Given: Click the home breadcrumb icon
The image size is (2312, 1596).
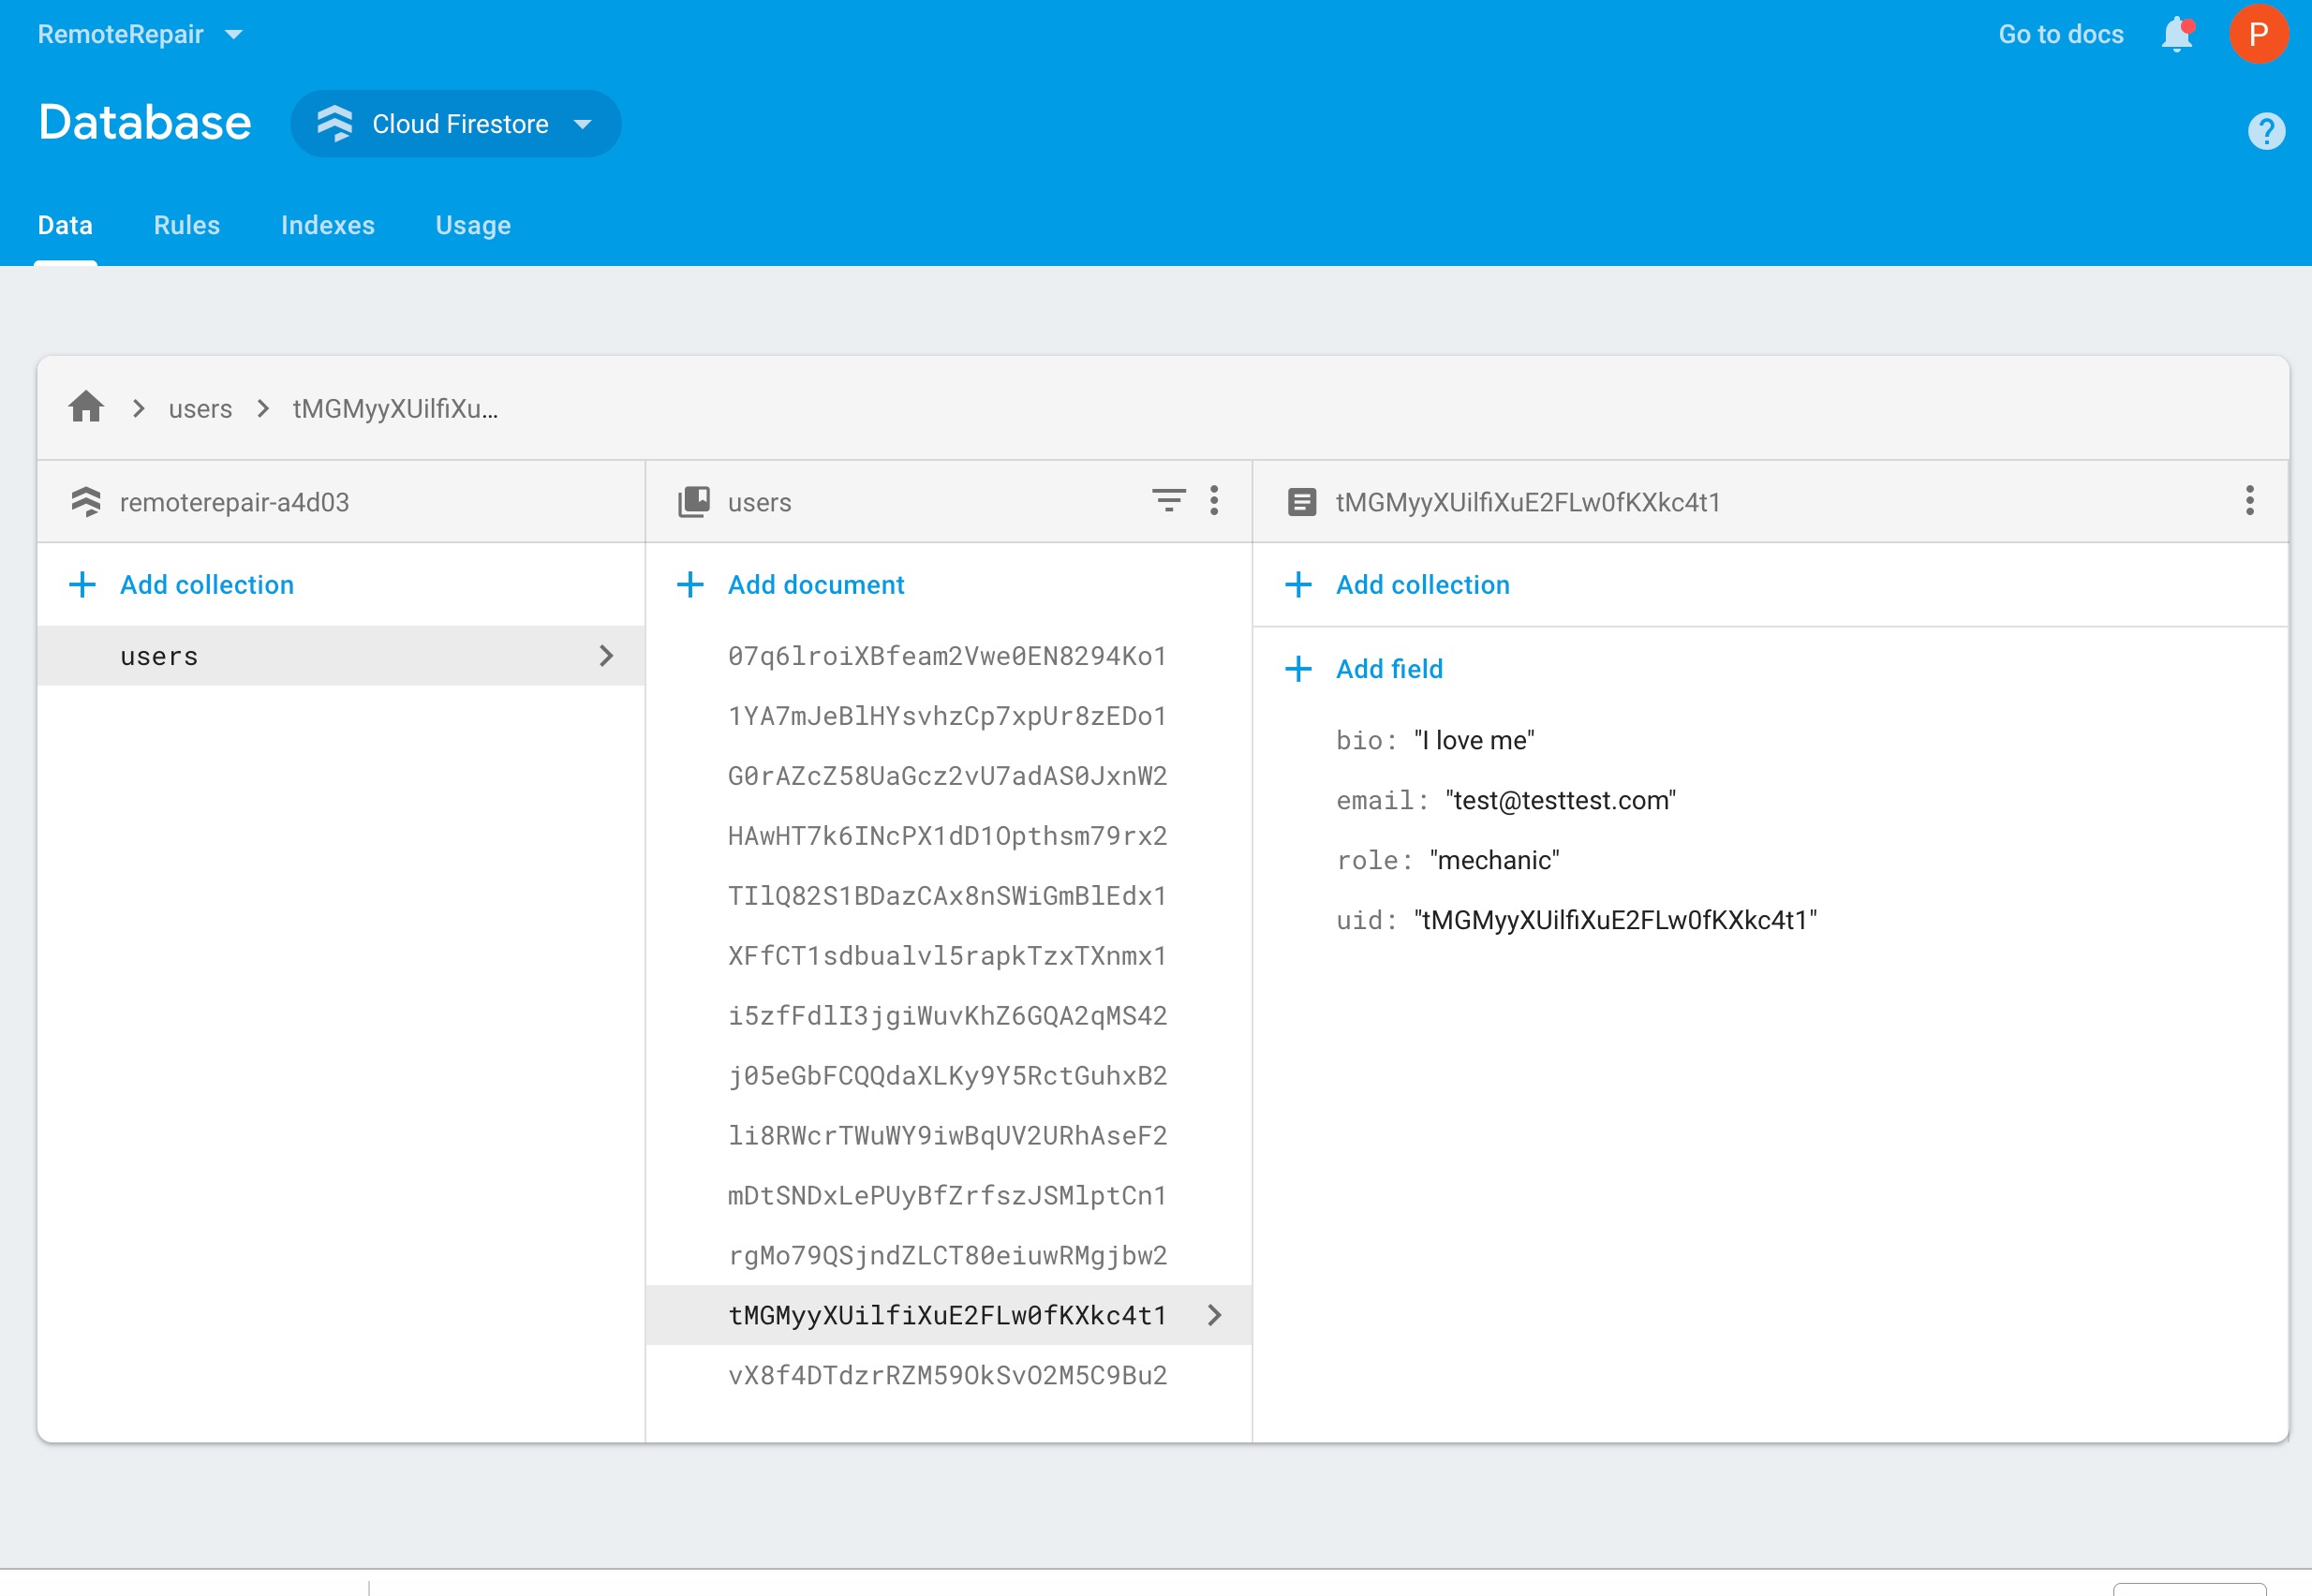Looking at the screenshot, I should pyautogui.click(x=86, y=407).
